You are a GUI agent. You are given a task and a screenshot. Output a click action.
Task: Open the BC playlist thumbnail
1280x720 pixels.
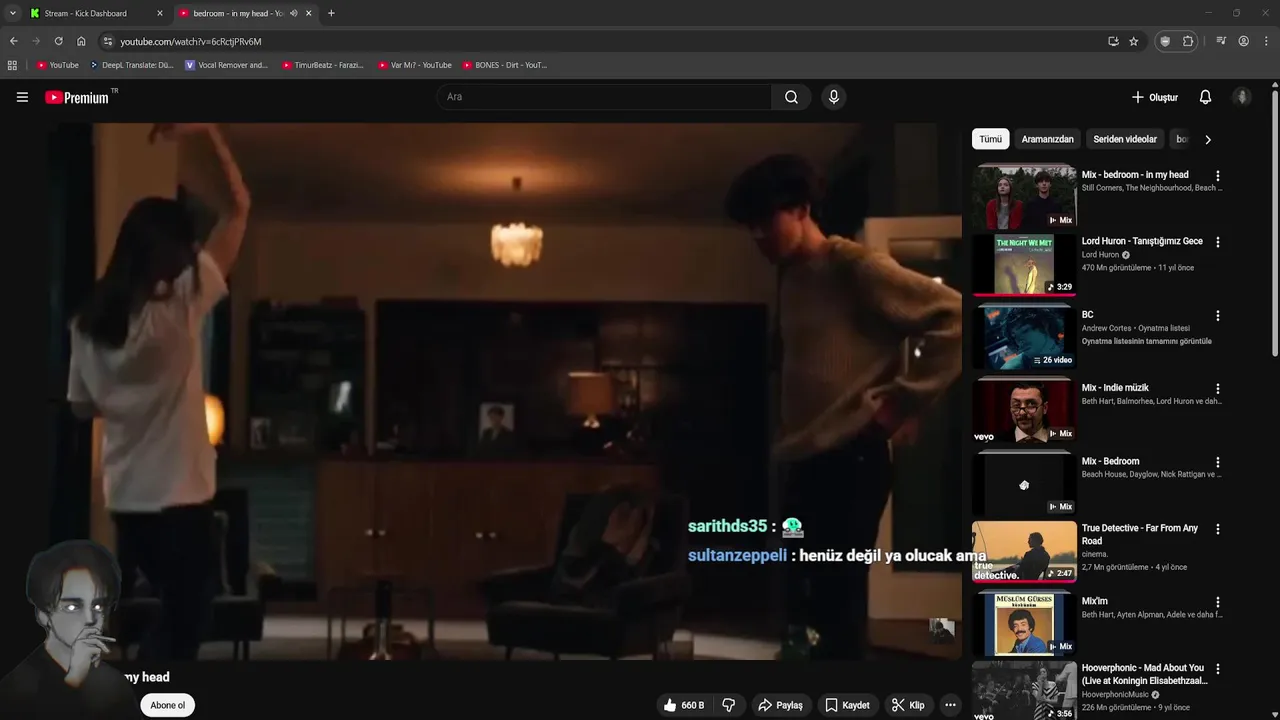point(1024,337)
